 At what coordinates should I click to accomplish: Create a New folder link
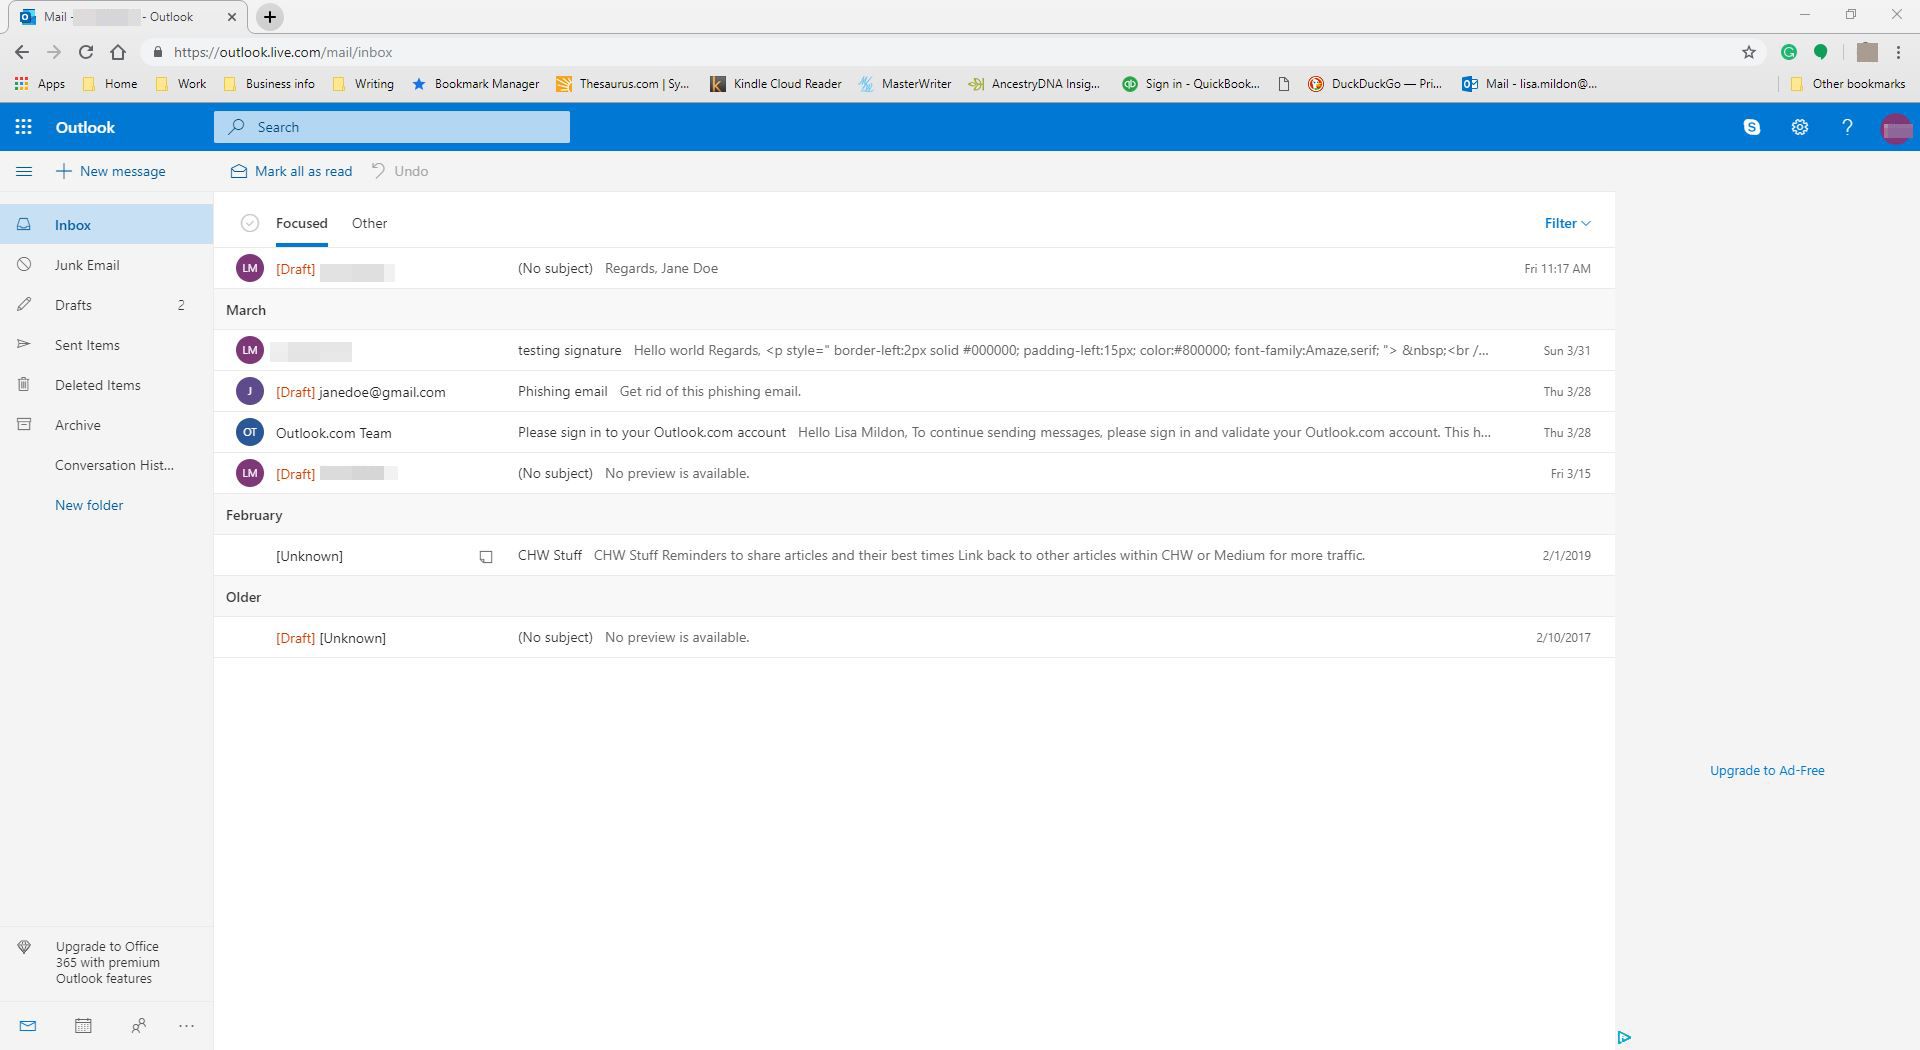coord(89,505)
